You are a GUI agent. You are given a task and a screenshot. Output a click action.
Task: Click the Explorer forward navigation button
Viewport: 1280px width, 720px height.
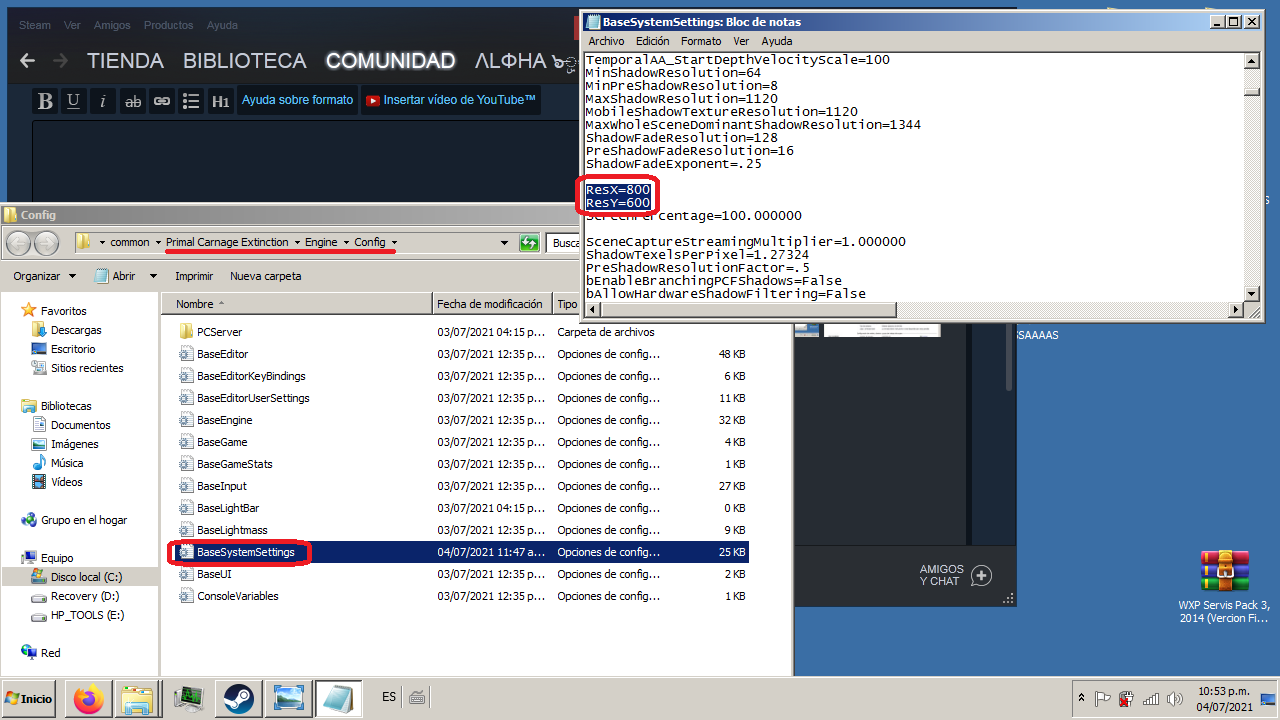(46, 243)
